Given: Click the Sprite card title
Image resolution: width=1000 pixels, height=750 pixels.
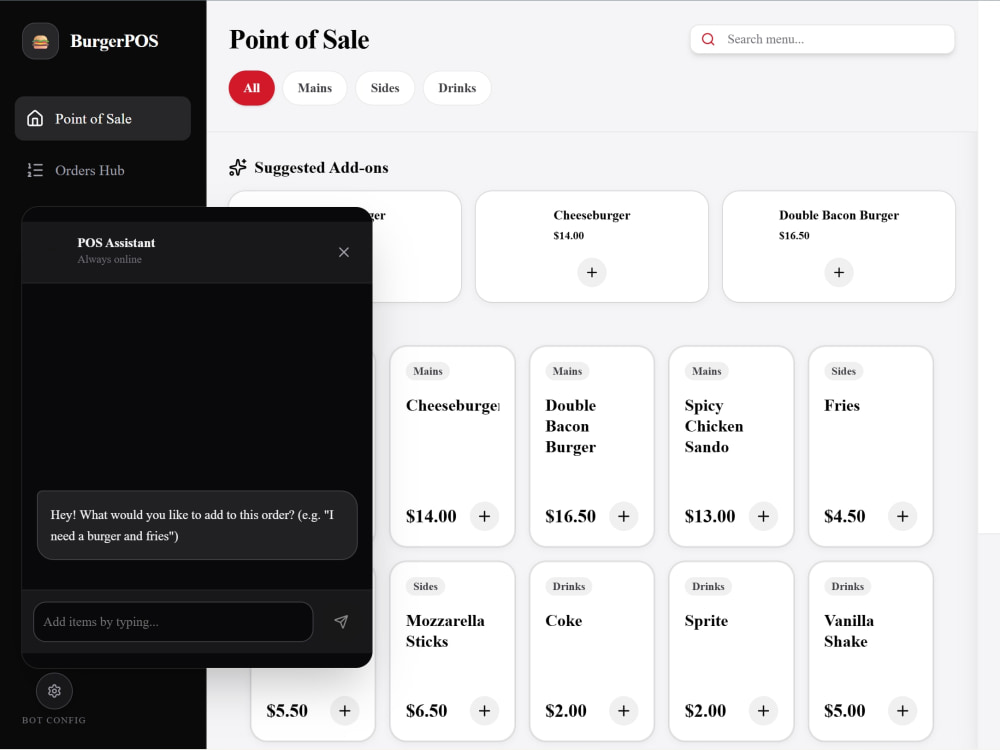Looking at the screenshot, I should pyautogui.click(x=706, y=621).
